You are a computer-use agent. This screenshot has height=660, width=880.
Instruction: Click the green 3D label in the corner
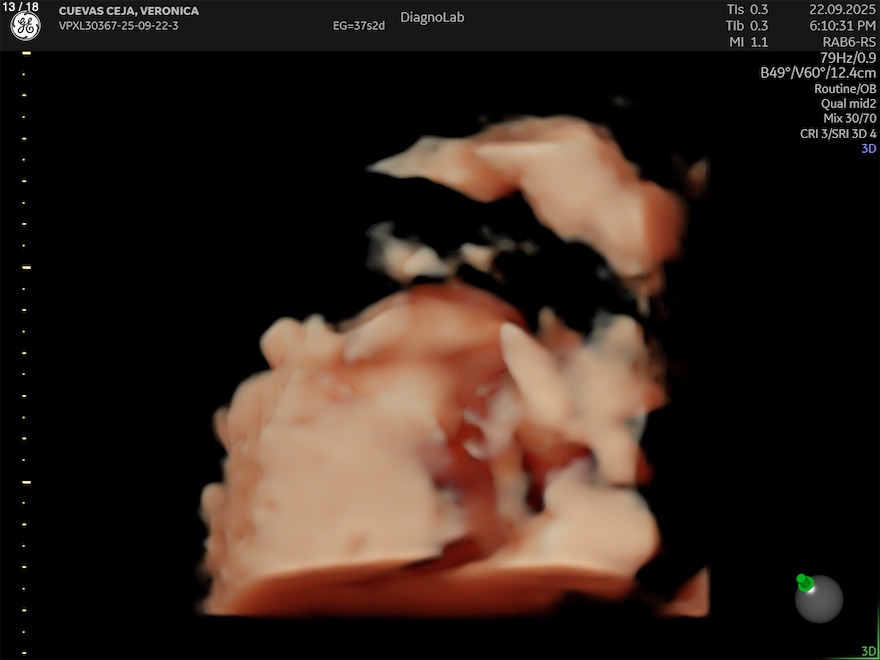(868, 651)
